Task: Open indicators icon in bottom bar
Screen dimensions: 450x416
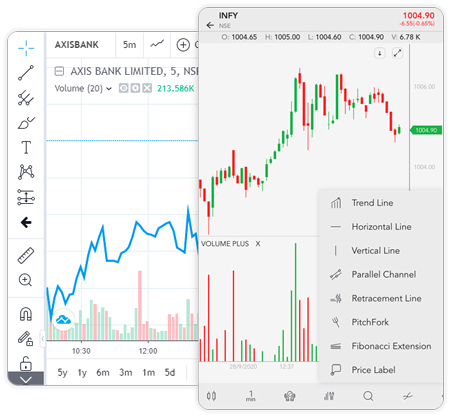Action: 329,396
